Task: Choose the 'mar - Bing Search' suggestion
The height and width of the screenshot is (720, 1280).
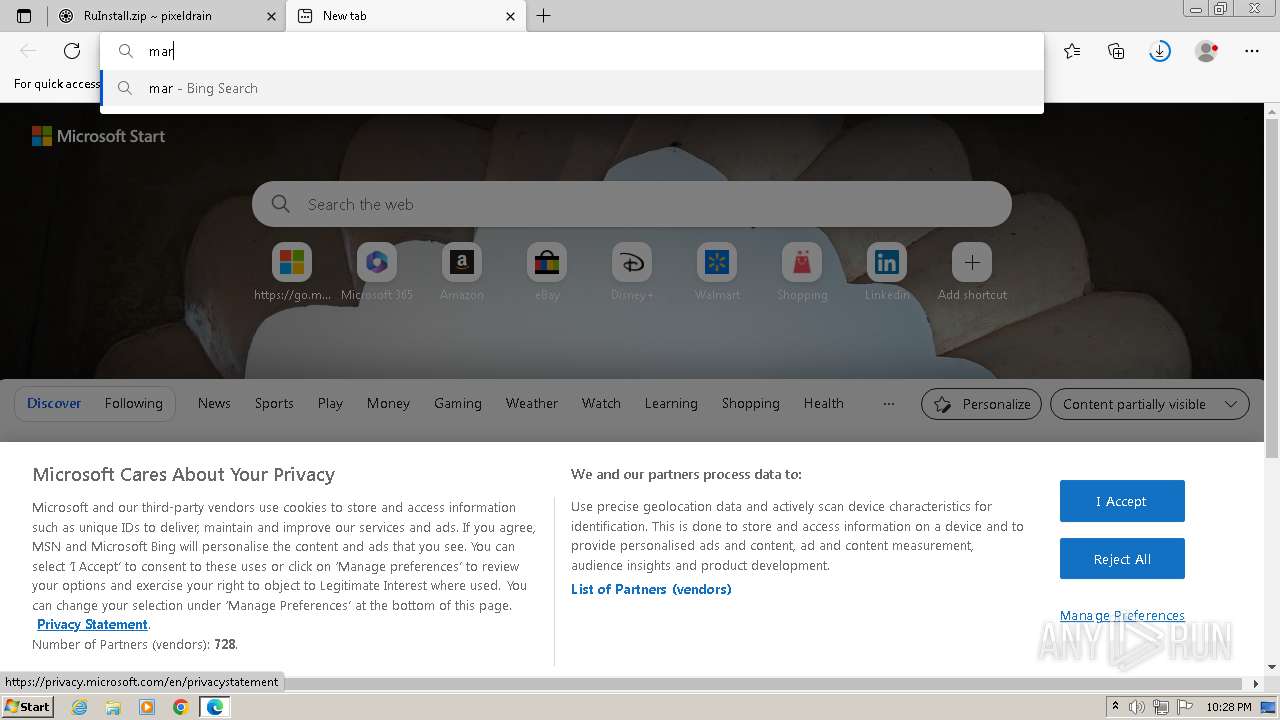Action: pyautogui.click(x=572, y=88)
